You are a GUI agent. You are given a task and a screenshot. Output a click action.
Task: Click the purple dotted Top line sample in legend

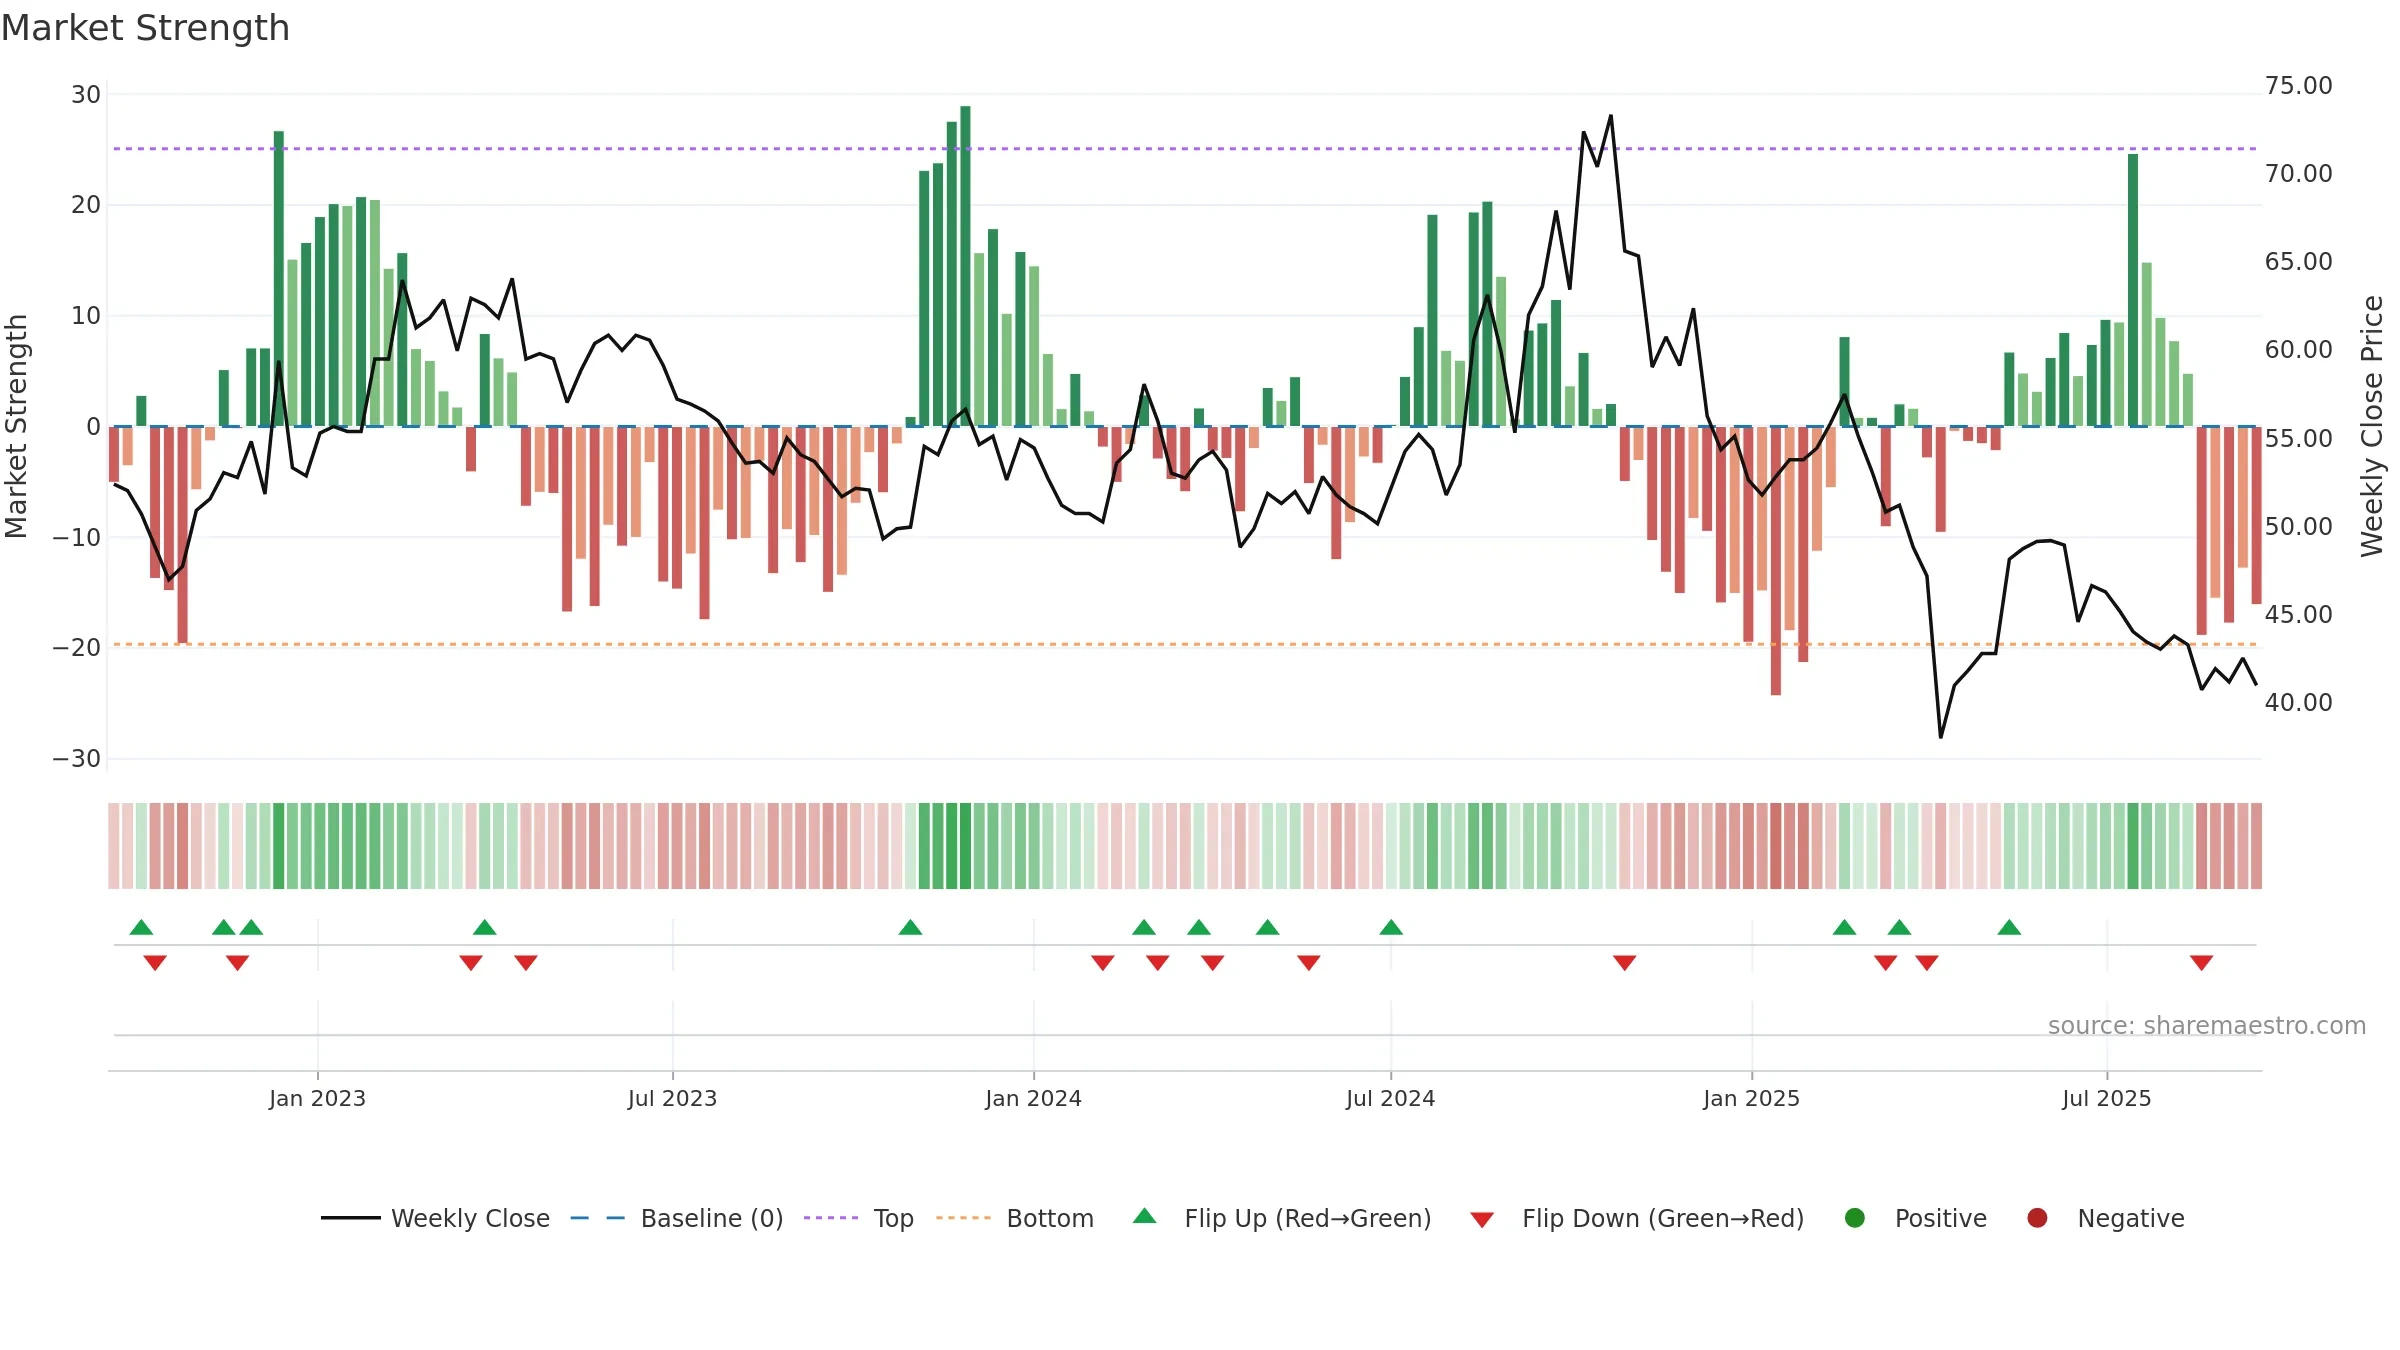(831, 1218)
